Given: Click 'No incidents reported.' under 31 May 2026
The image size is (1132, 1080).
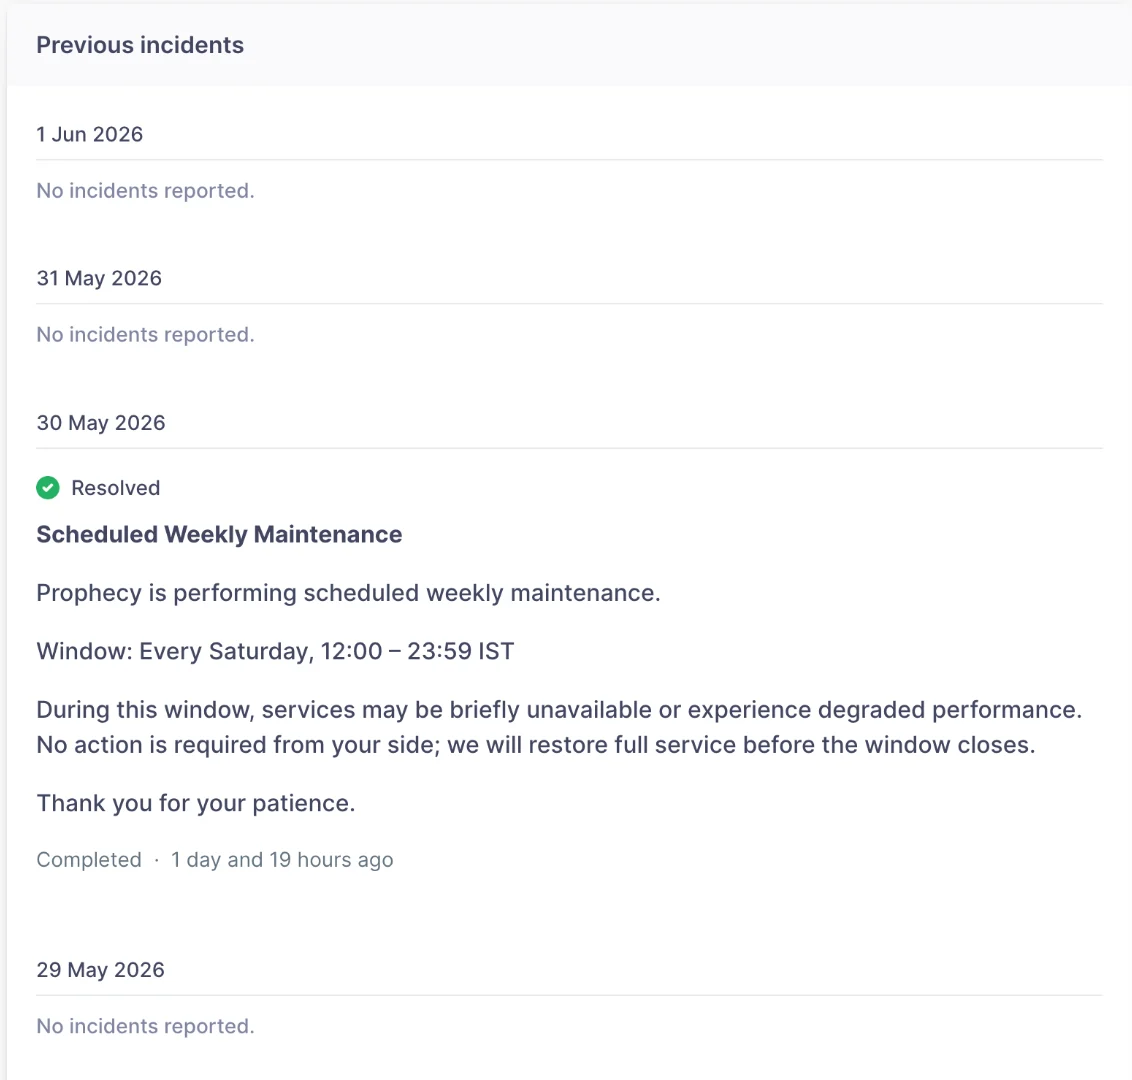Looking at the screenshot, I should (145, 334).
